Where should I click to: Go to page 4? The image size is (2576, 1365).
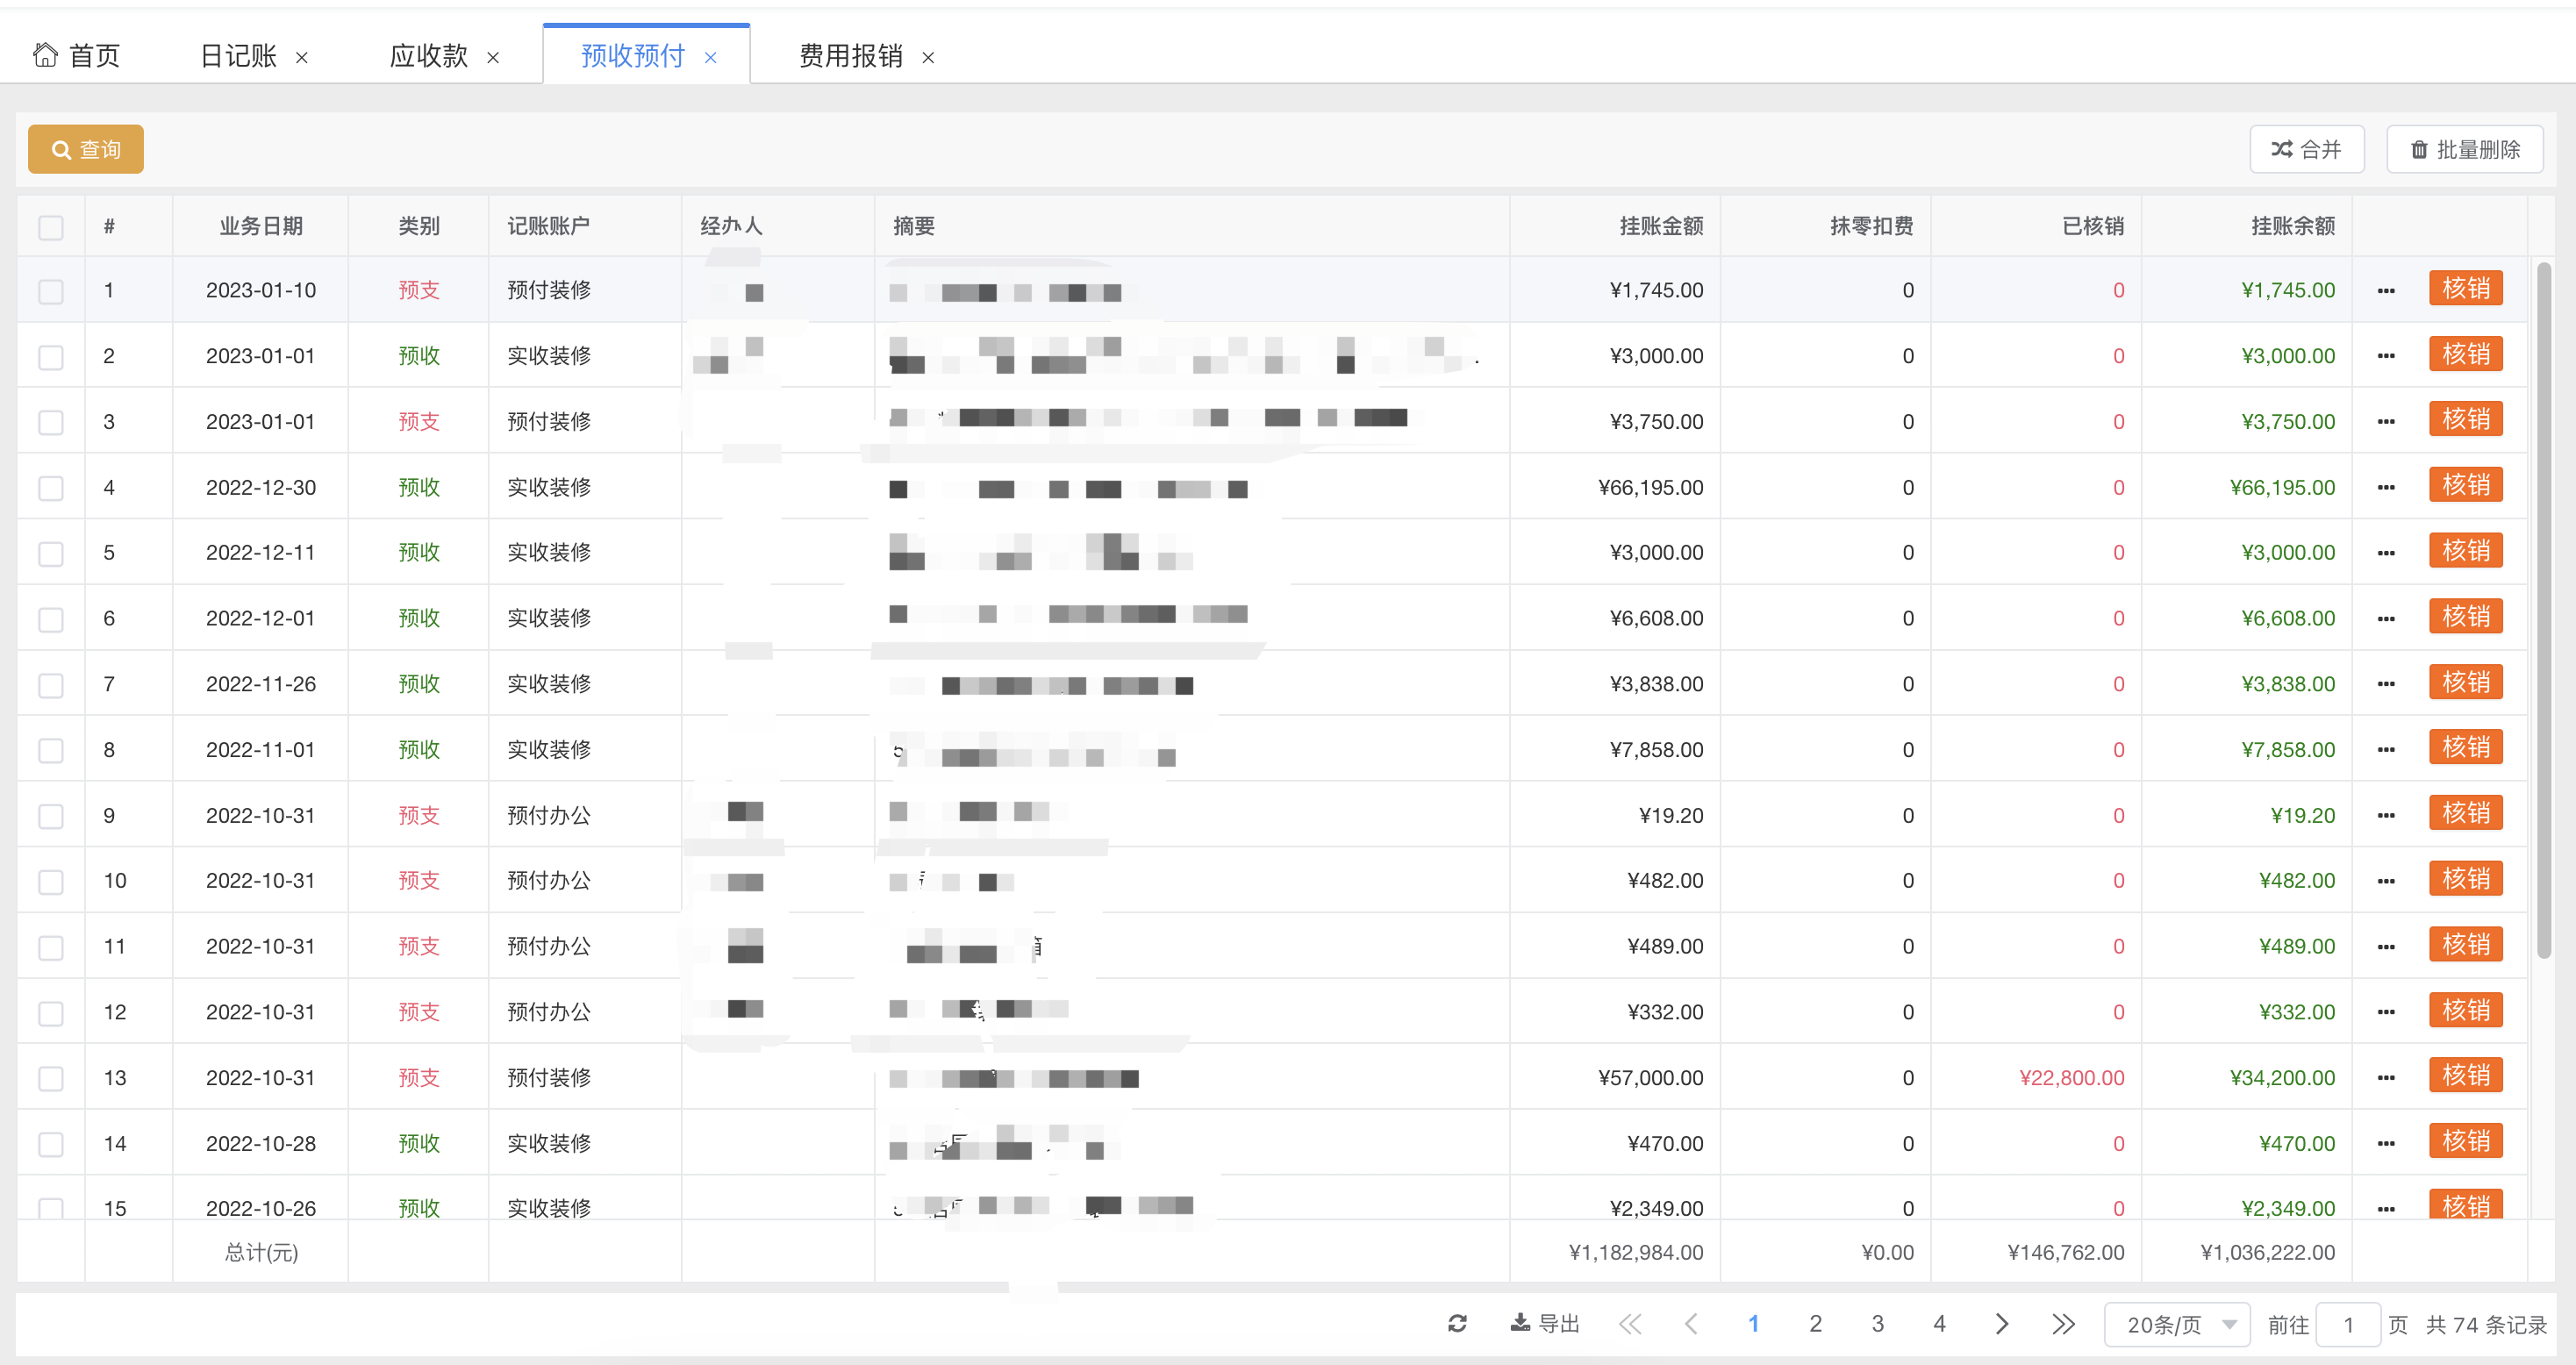pos(1939,1324)
